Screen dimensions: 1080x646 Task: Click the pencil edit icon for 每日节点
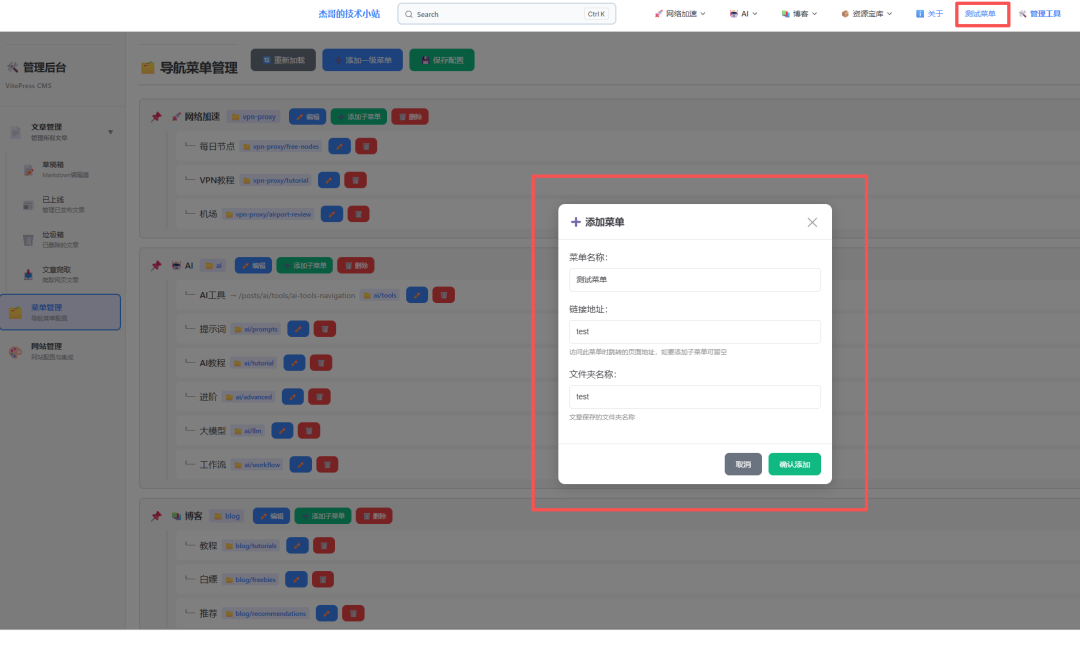[340, 146]
